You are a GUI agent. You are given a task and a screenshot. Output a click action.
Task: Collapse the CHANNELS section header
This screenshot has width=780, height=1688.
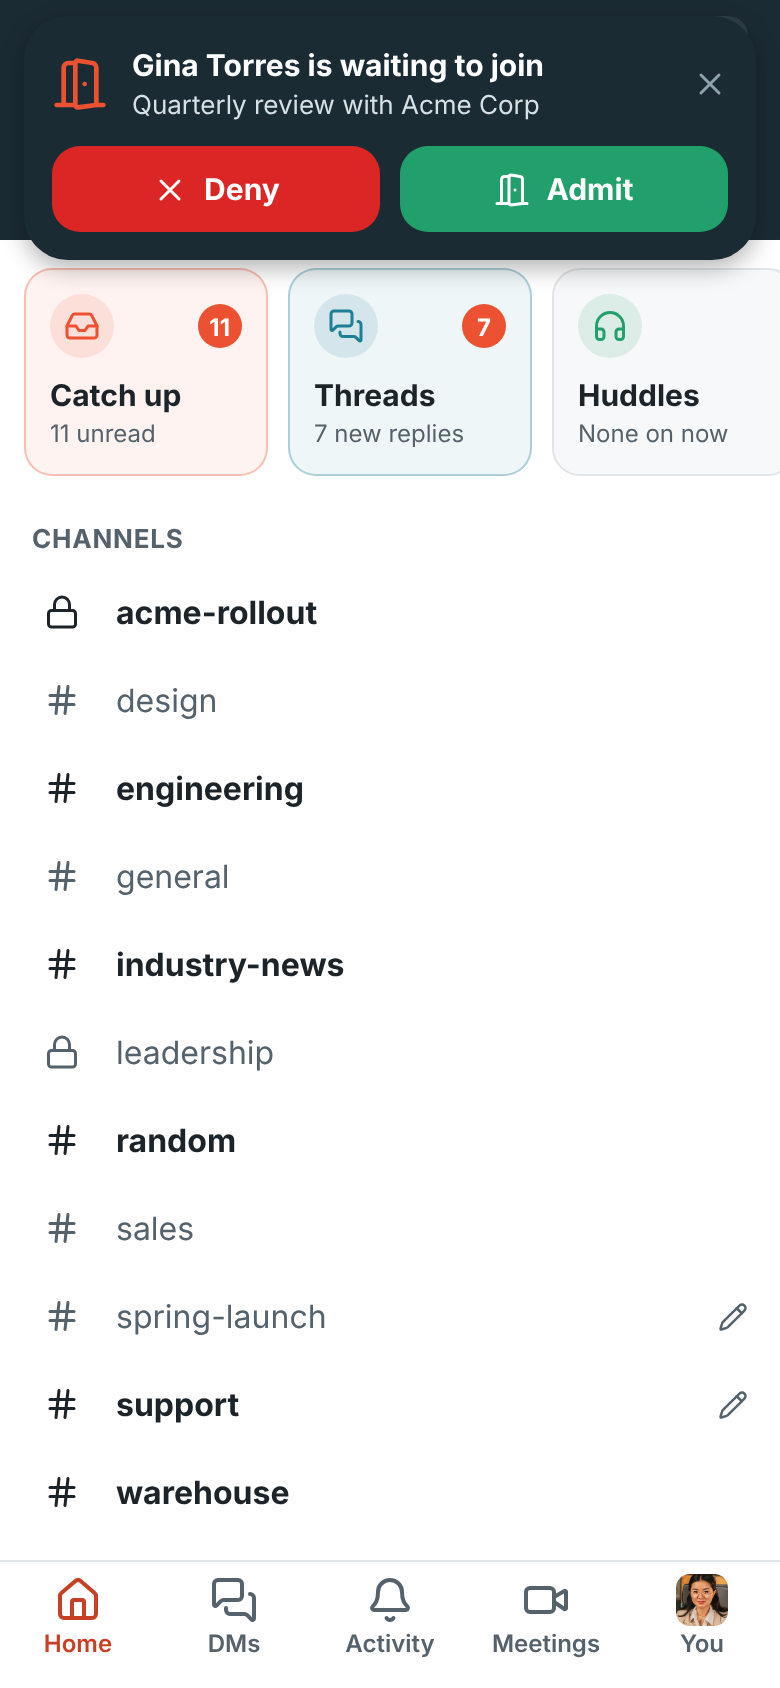[108, 539]
